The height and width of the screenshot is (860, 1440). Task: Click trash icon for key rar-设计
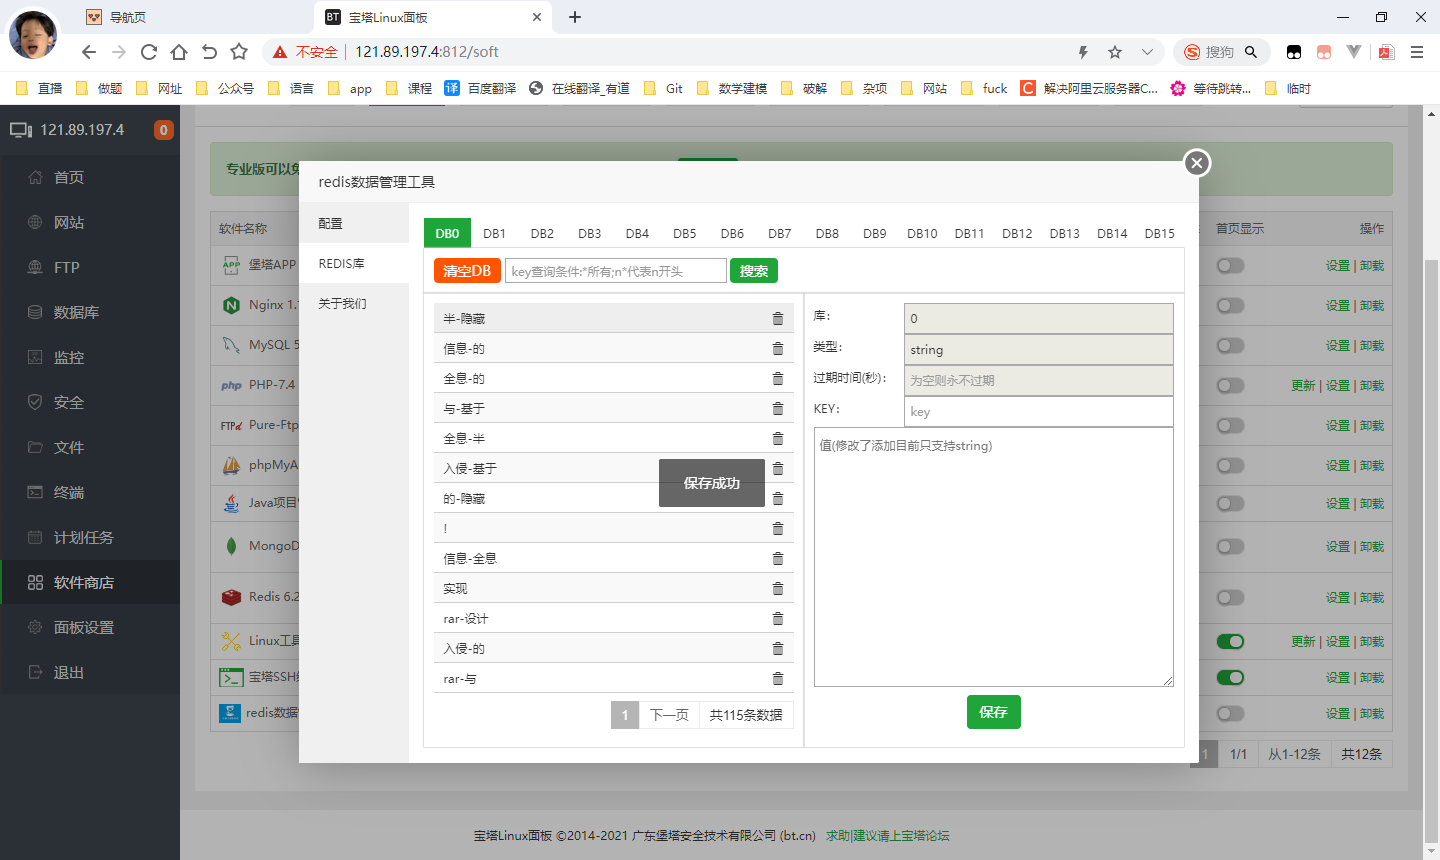778,618
